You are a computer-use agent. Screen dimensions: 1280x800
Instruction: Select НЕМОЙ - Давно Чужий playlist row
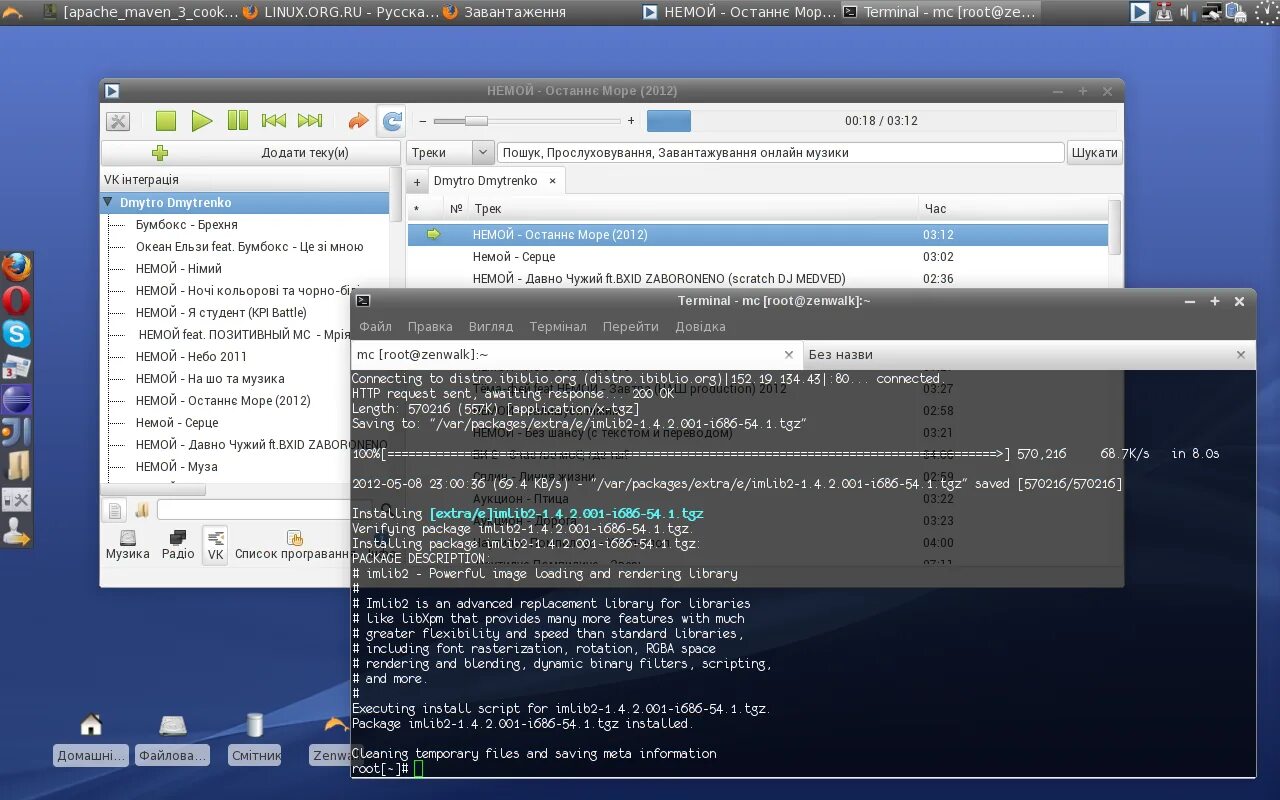click(x=757, y=279)
